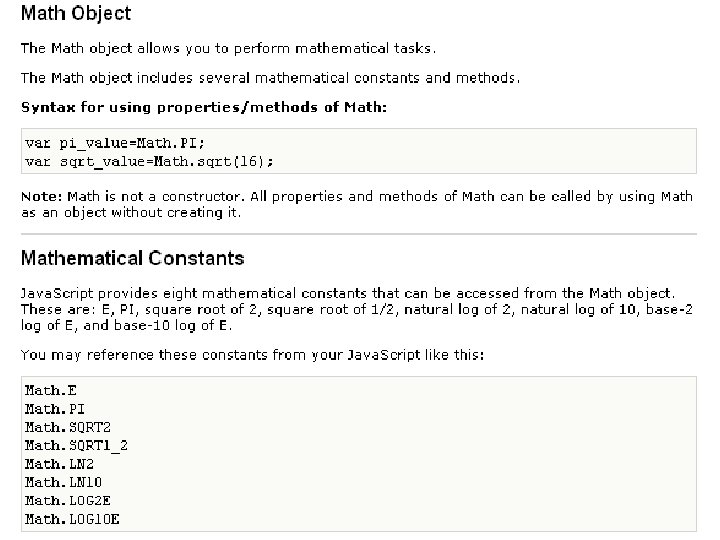Screen dimensions: 720x540
Task: Click the 'as an object without creating it' text
Action: [x=131, y=212]
